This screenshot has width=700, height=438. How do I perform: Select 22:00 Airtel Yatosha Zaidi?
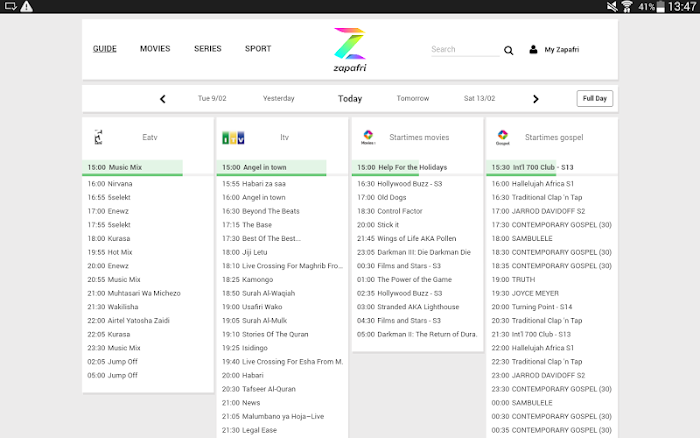point(128,321)
